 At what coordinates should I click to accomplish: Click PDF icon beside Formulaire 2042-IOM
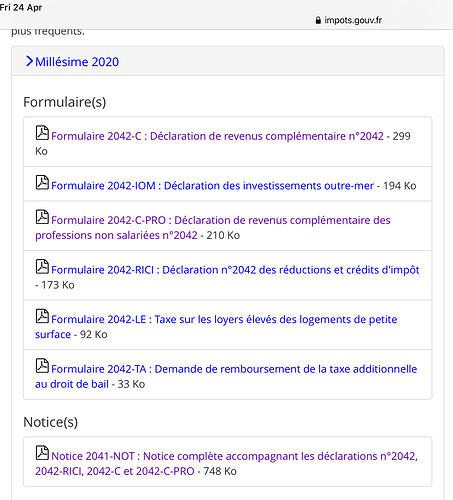click(x=42, y=182)
